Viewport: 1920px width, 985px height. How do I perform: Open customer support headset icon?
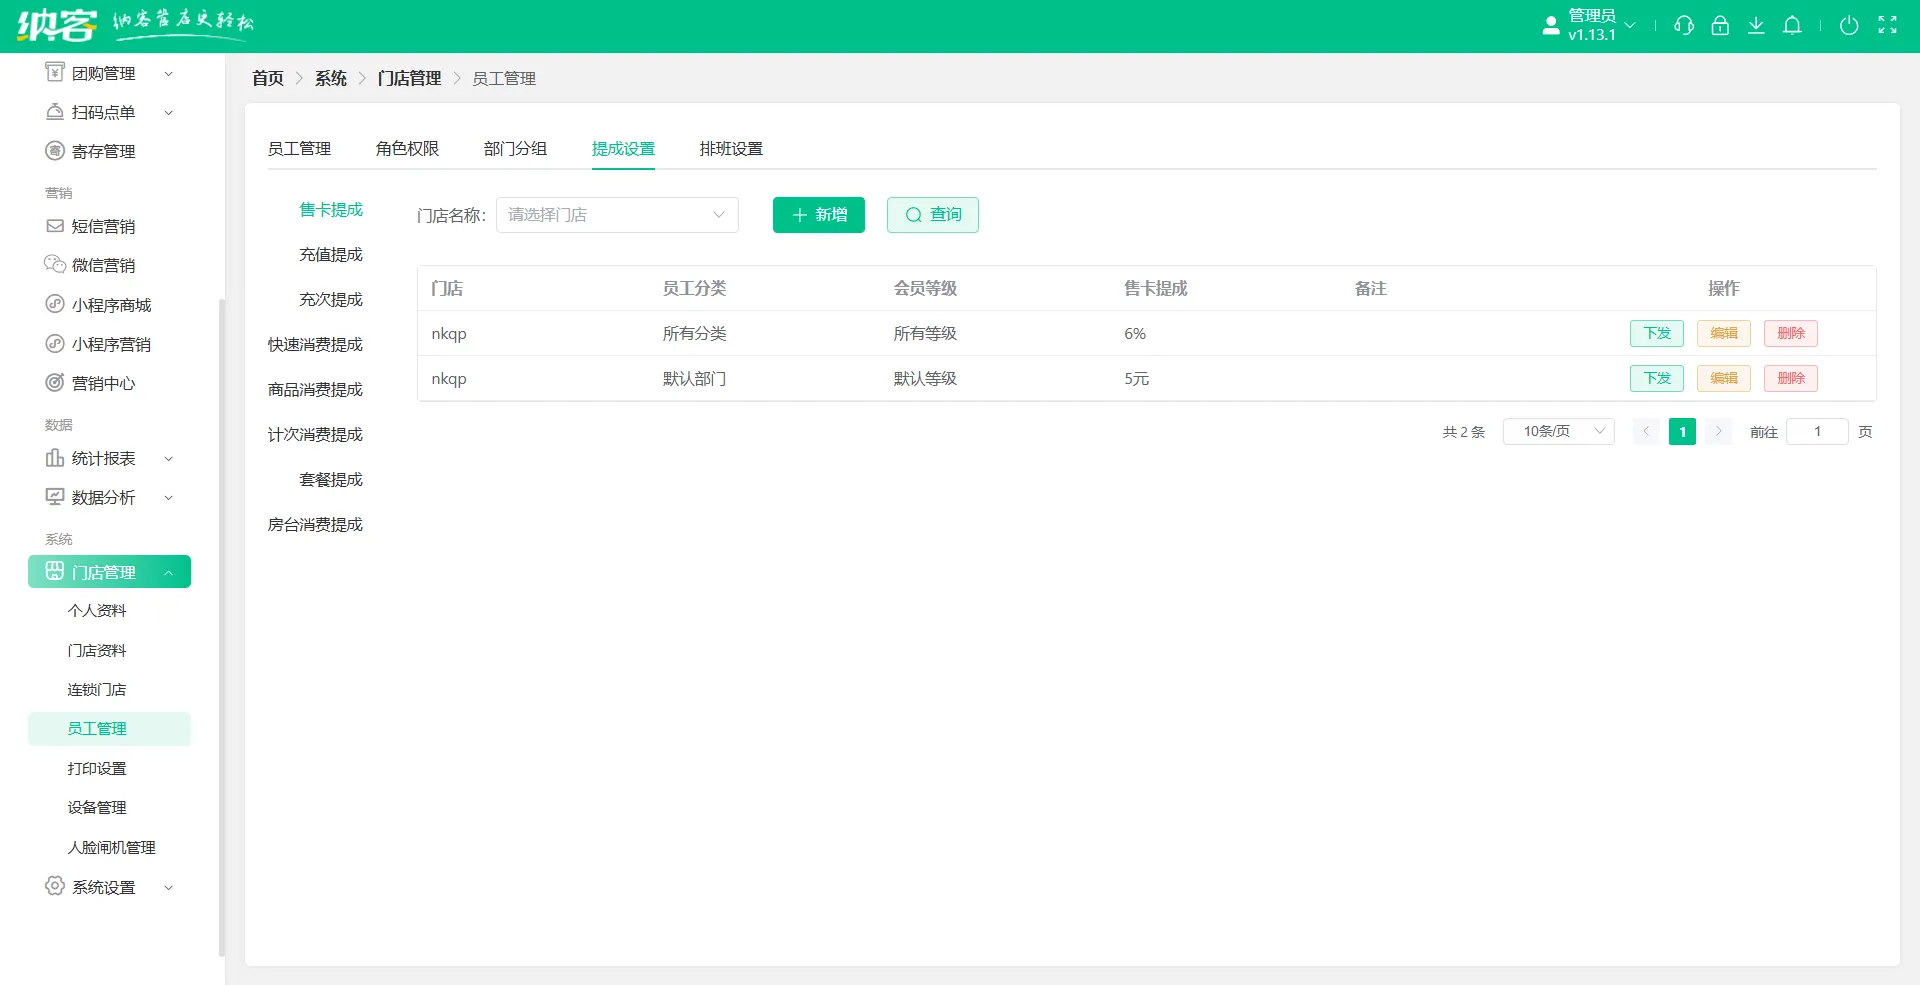click(x=1683, y=25)
